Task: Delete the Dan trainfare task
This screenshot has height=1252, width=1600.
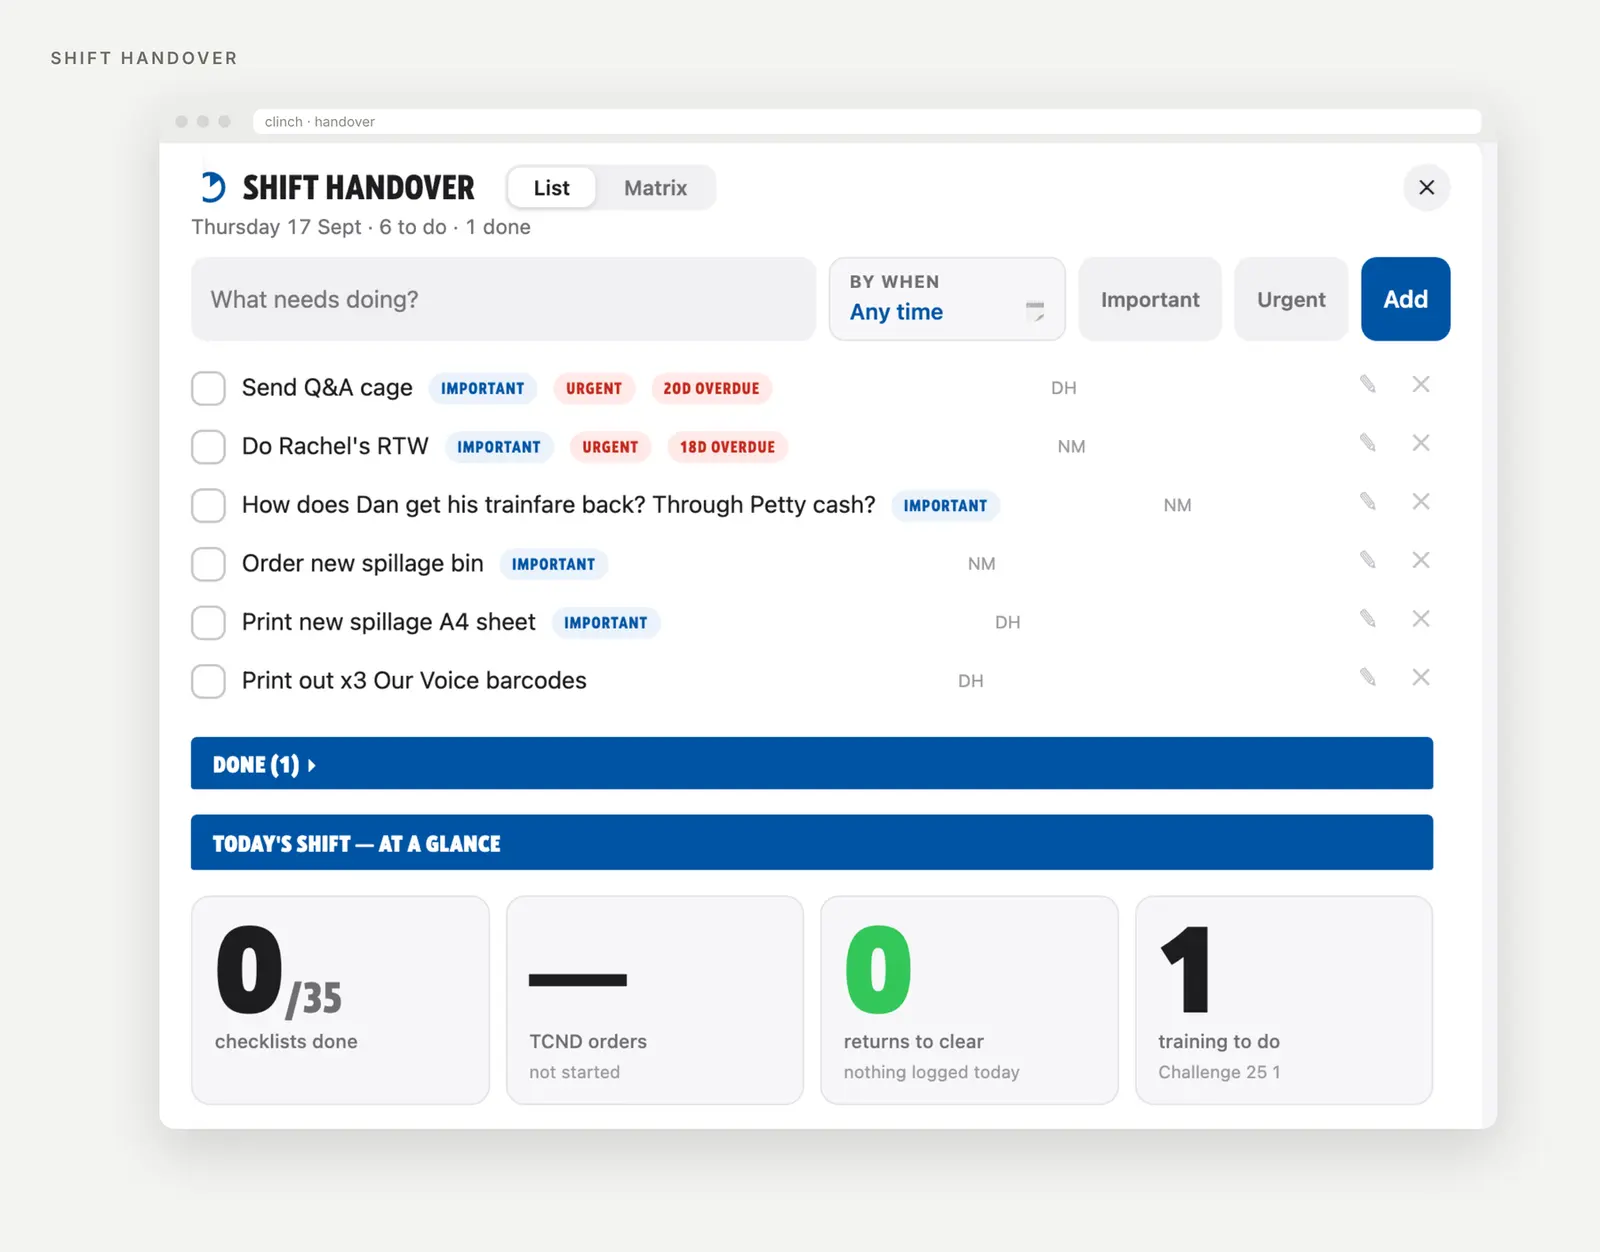Action: click(1420, 501)
